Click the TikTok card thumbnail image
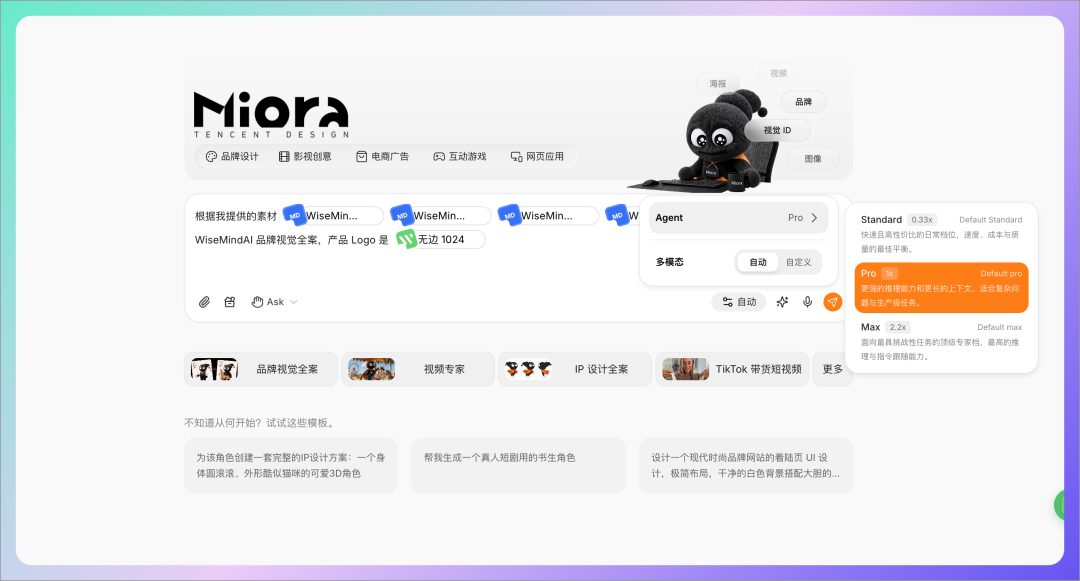The image size is (1080, 581). point(685,370)
